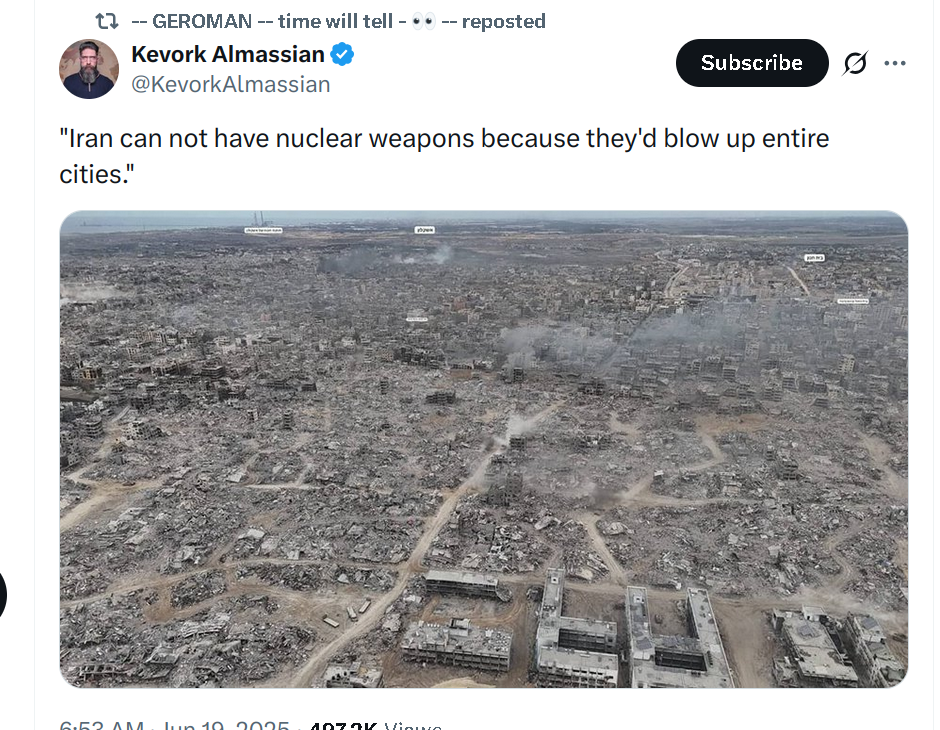
Task: Open Grok explain icon beside Subscribe
Action: (855, 63)
